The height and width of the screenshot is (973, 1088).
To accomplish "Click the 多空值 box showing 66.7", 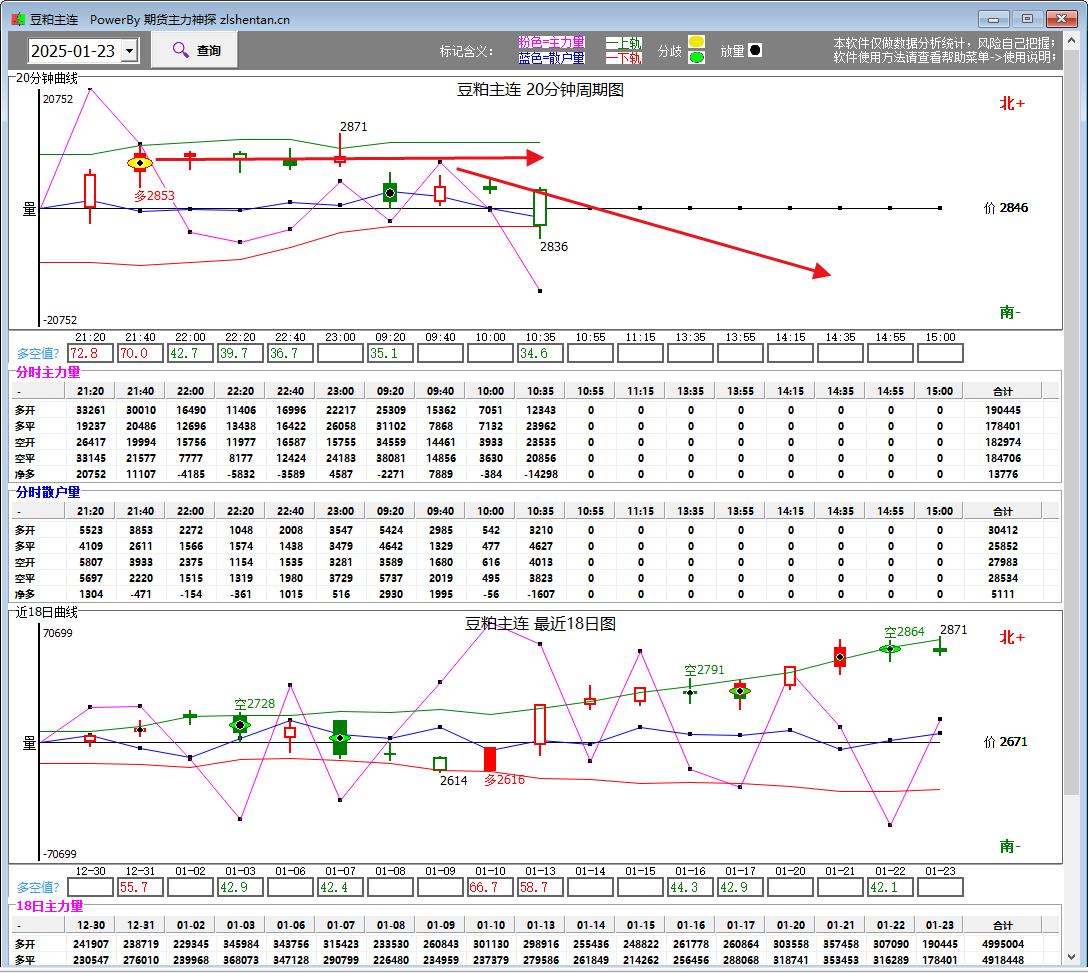I will coord(490,887).
